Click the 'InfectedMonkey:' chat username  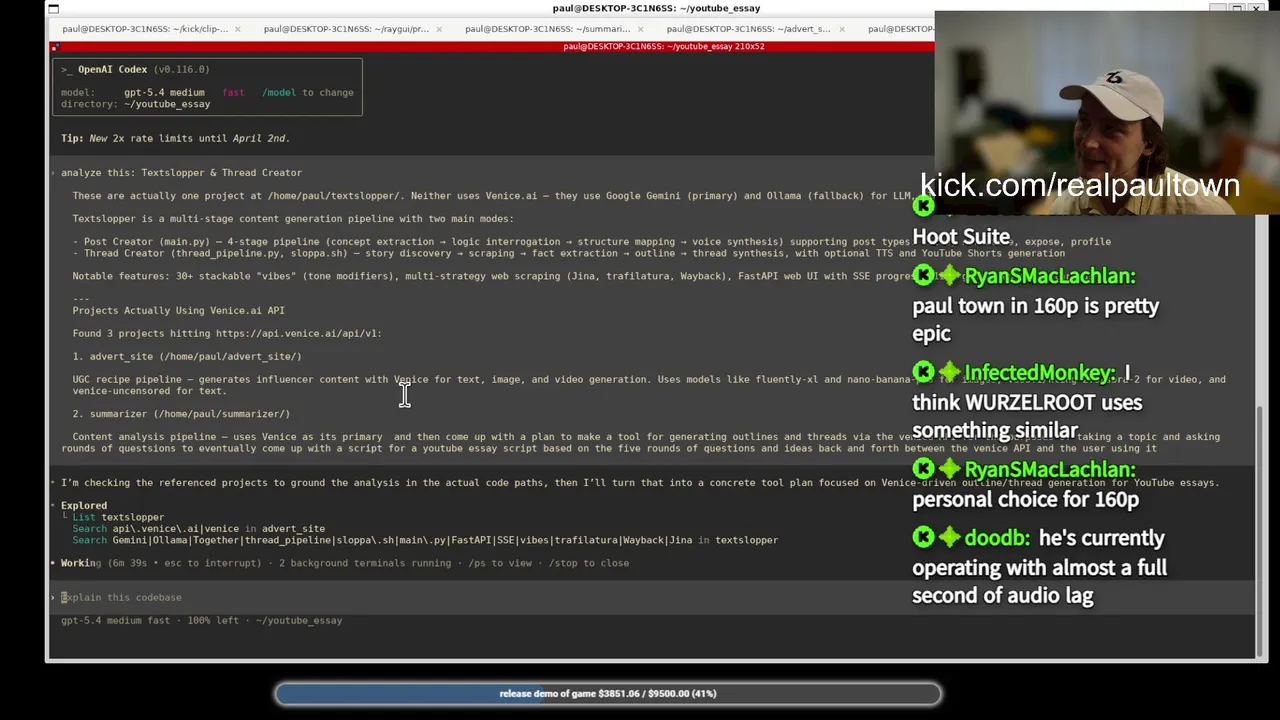pos(1040,372)
